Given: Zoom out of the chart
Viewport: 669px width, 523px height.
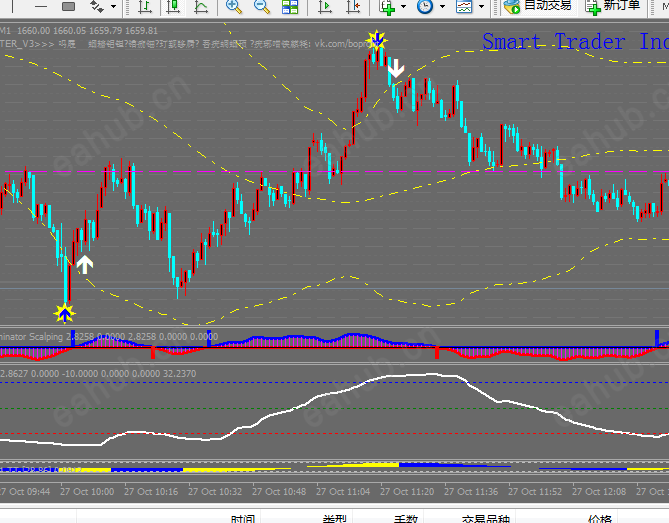Looking at the screenshot, I should 262,6.
